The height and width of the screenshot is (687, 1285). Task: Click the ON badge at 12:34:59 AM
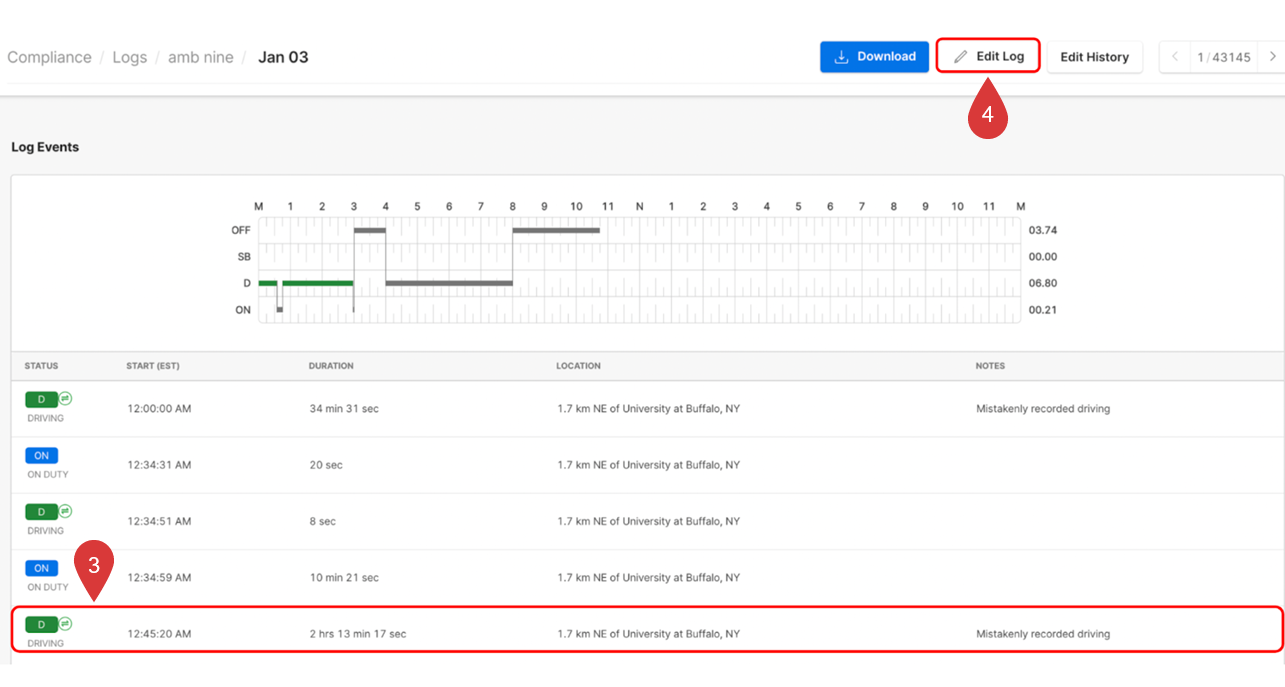coord(41,568)
